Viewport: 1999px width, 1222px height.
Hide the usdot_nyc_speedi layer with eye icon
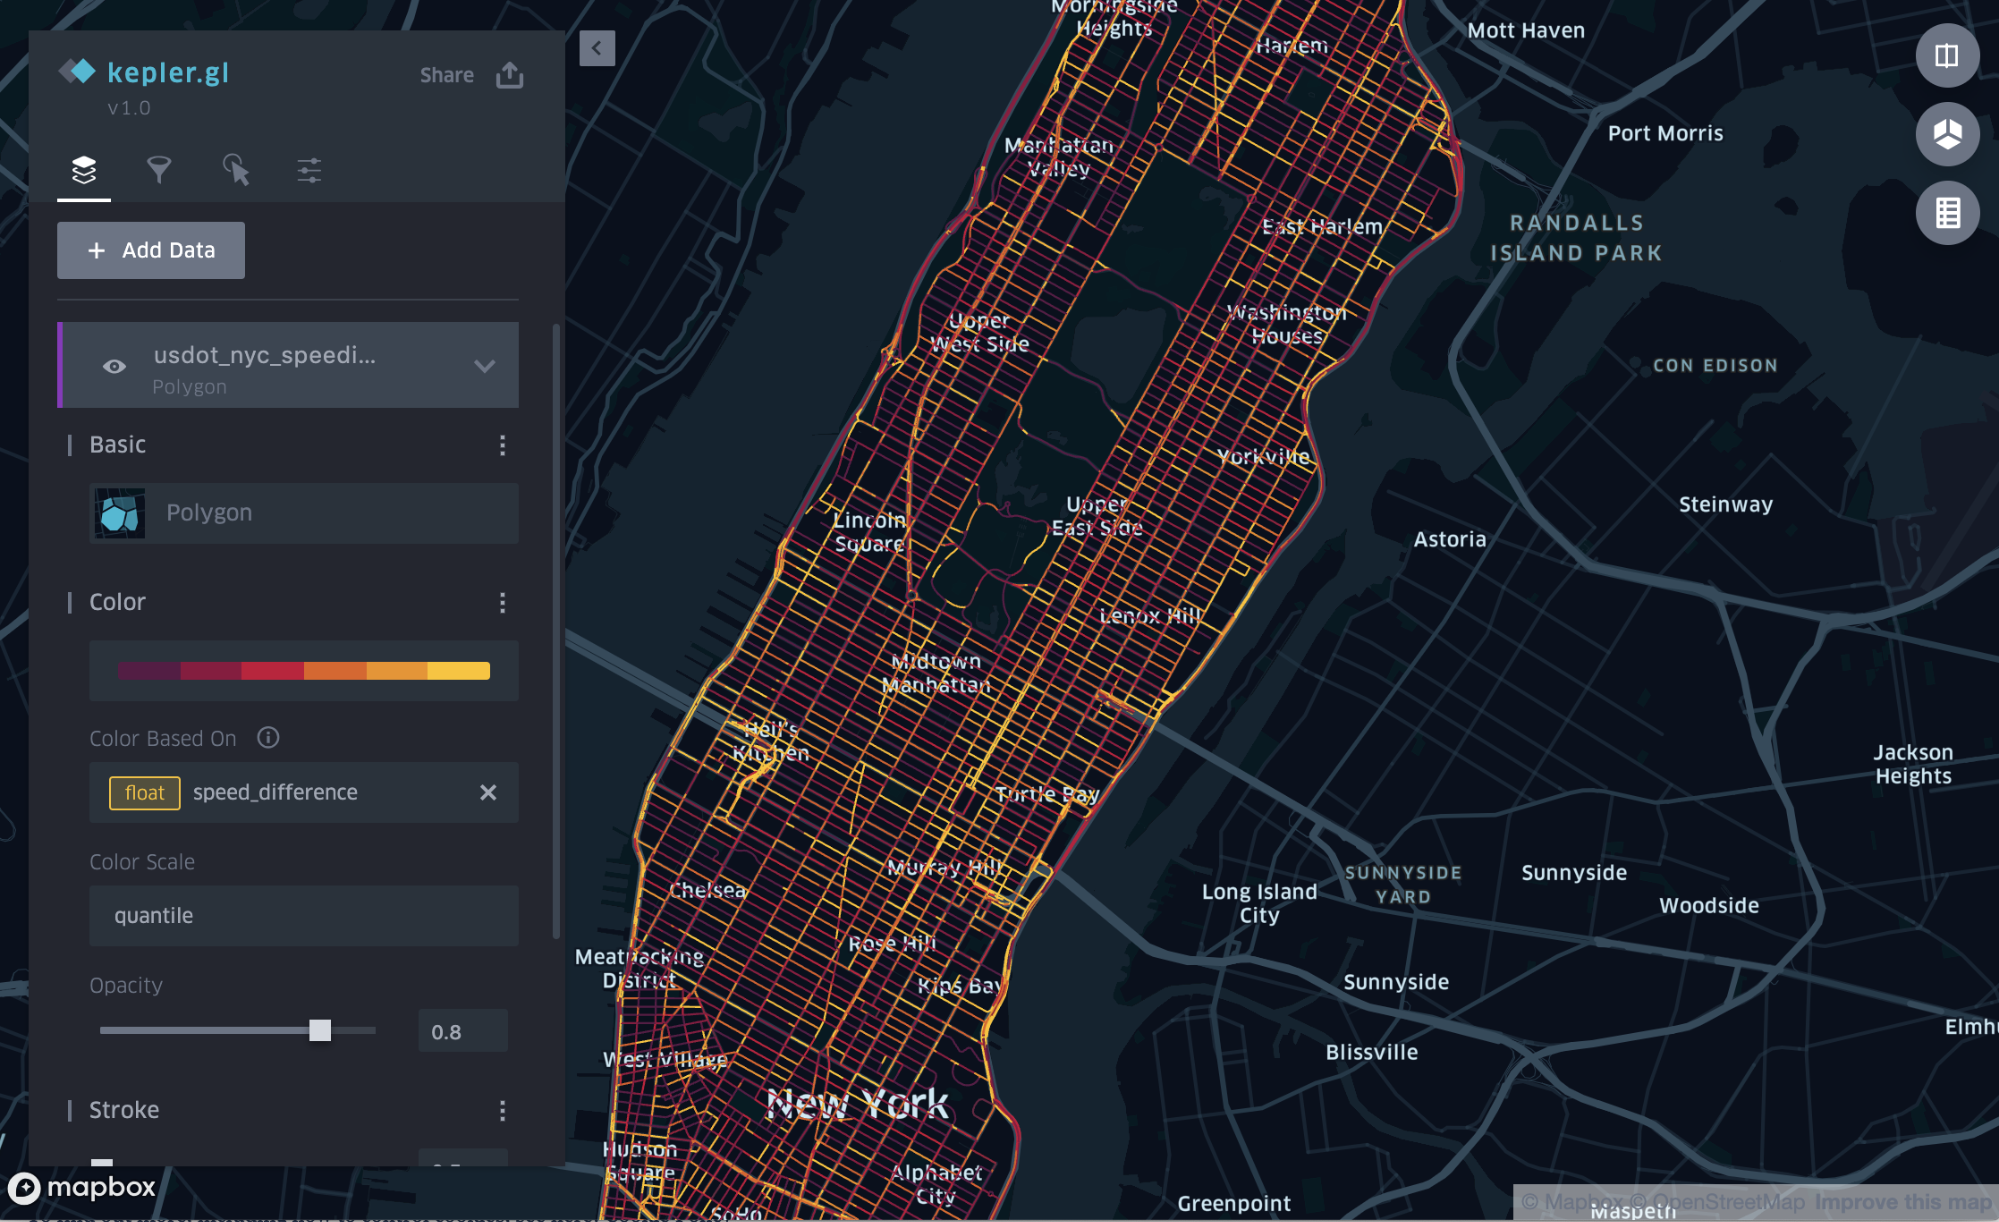coord(115,366)
